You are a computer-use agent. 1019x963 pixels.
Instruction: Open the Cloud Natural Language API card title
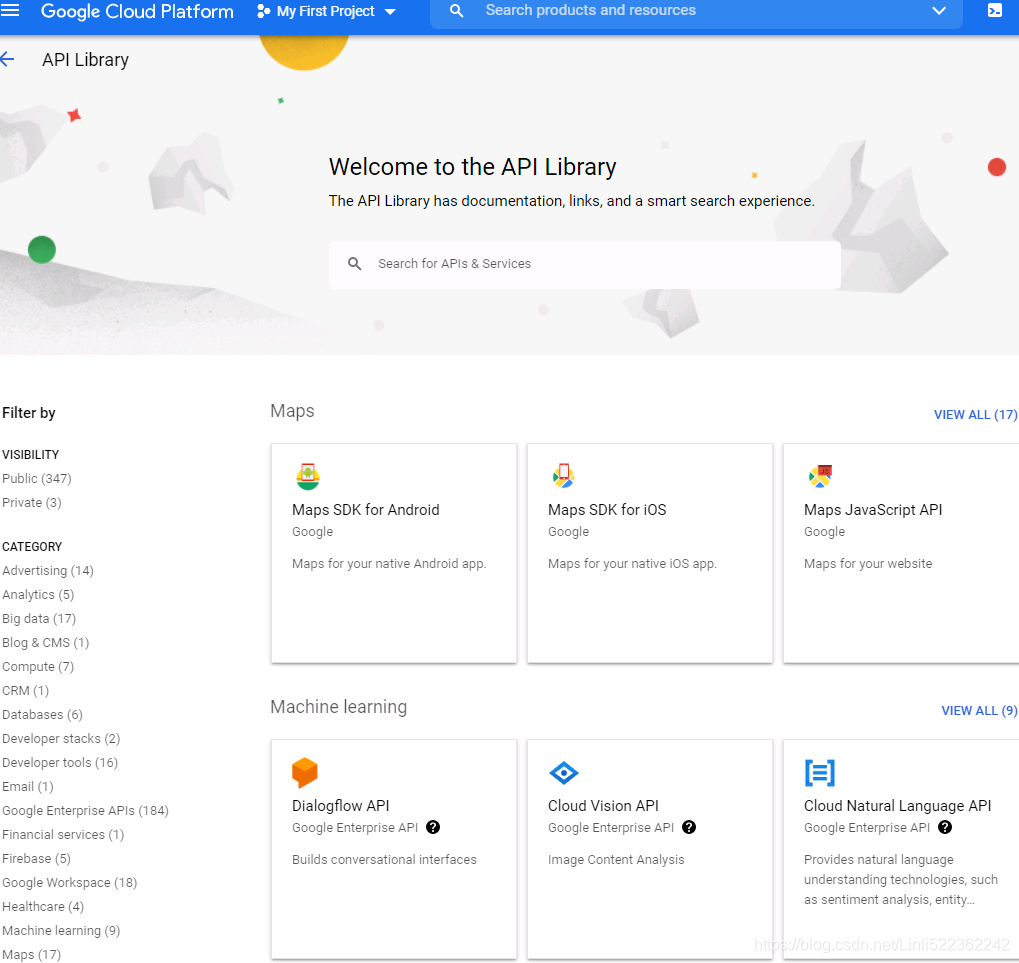pyautogui.click(x=897, y=806)
